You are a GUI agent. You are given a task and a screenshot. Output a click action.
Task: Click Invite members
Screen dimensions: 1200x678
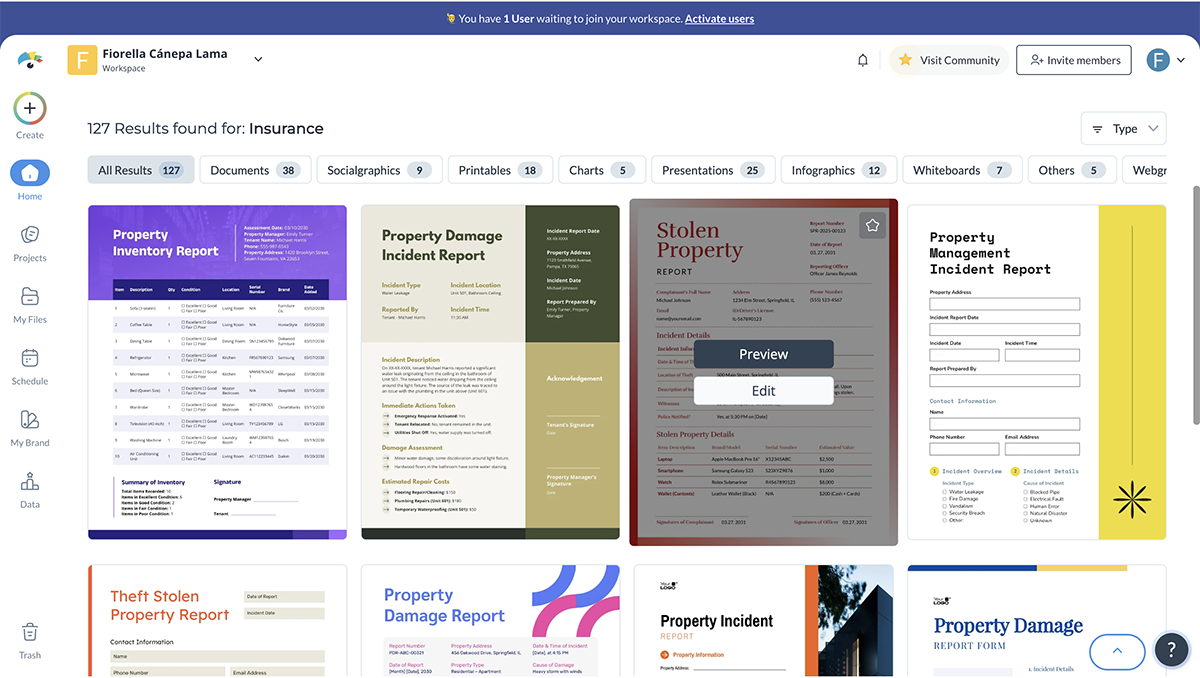(x=1073, y=60)
